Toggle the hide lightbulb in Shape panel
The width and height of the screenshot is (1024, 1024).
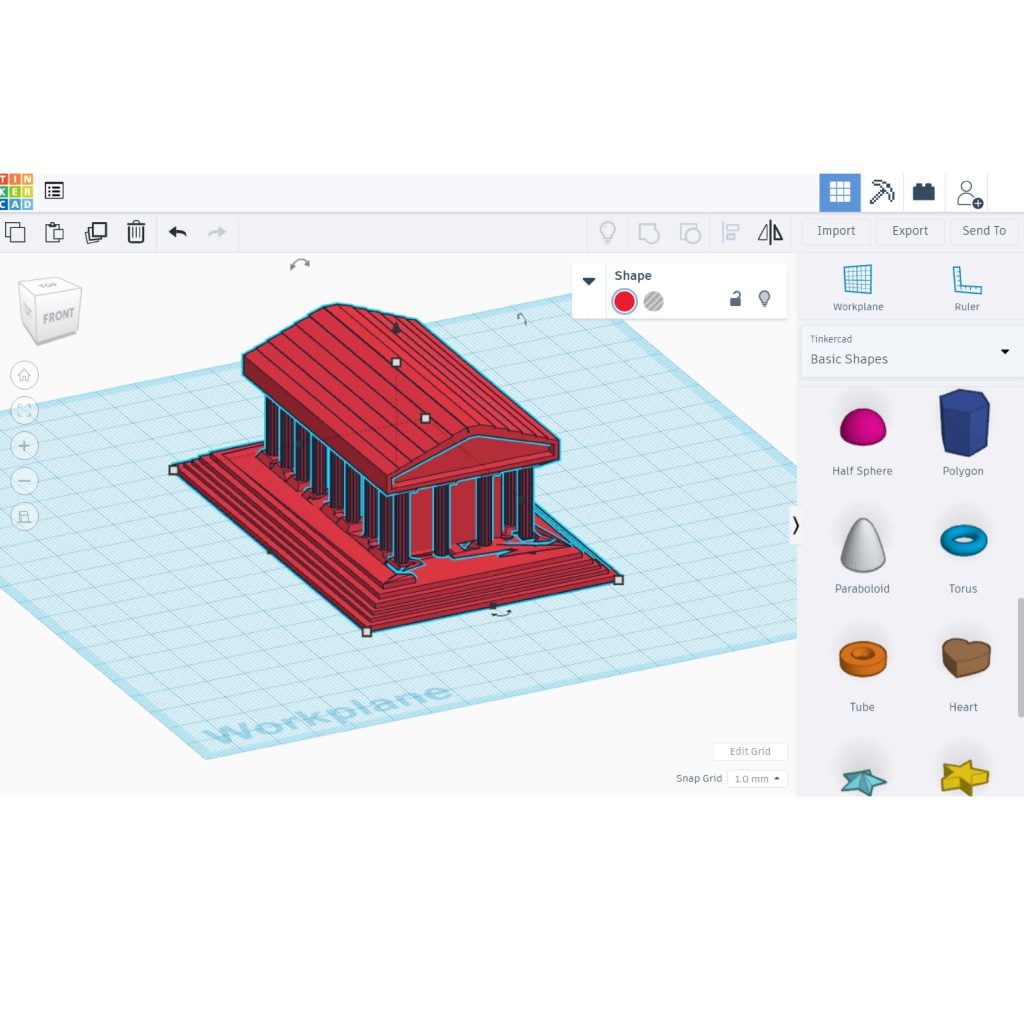(764, 299)
